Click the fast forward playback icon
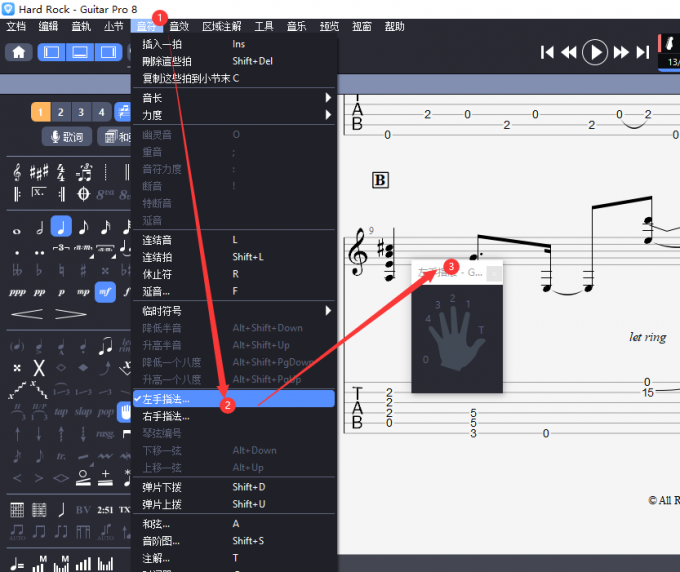Screen dimensions: 680x572 (621, 52)
